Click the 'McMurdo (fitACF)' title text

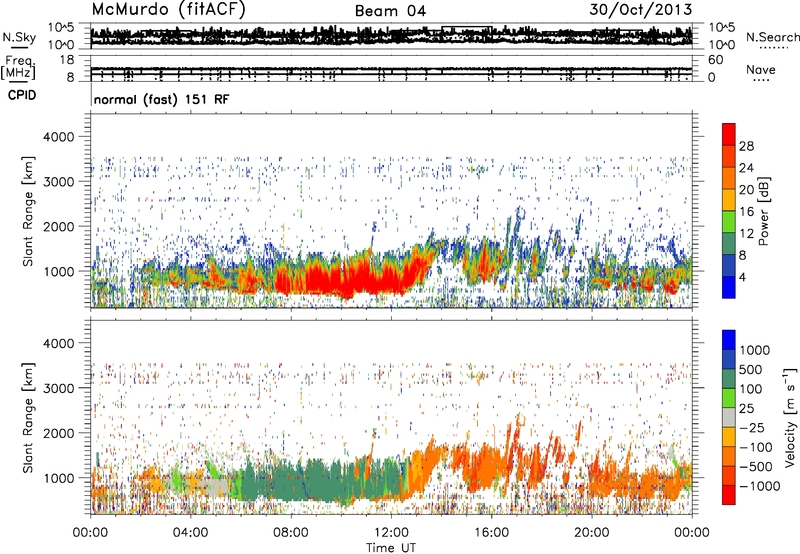pyautogui.click(x=168, y=10)
